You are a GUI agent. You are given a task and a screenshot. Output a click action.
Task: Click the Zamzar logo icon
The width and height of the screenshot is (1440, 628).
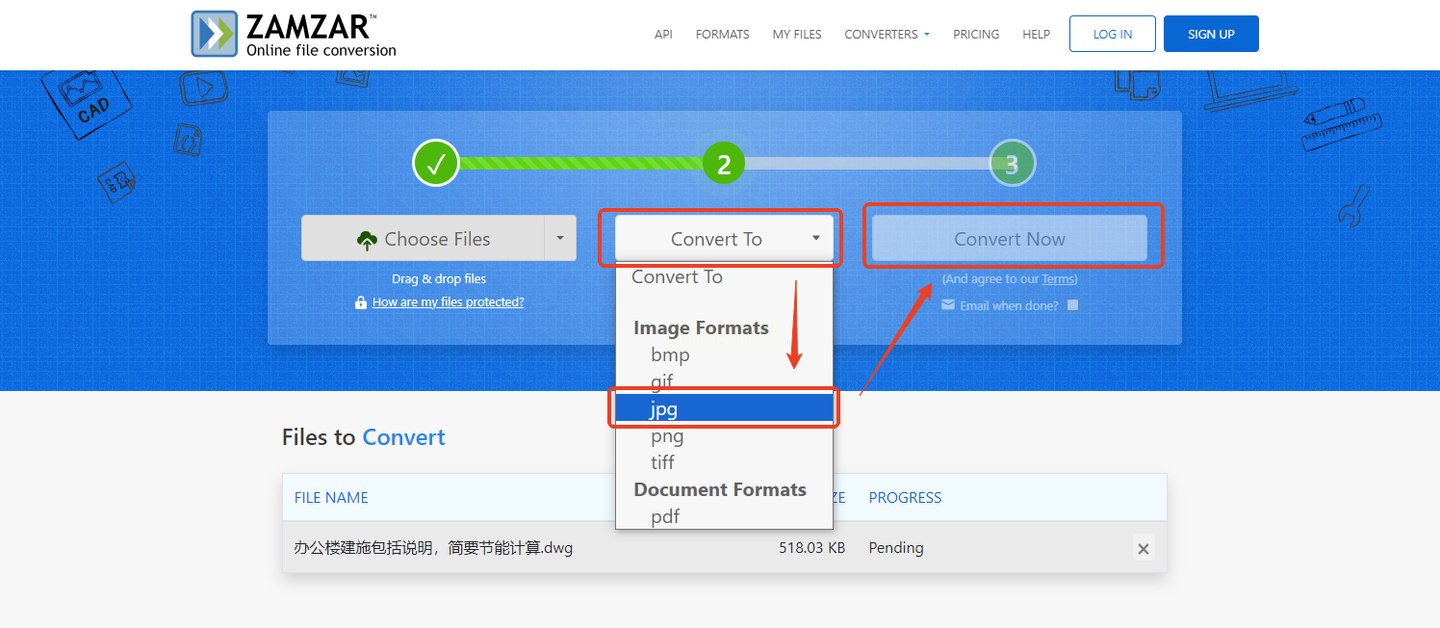point(214,34)
